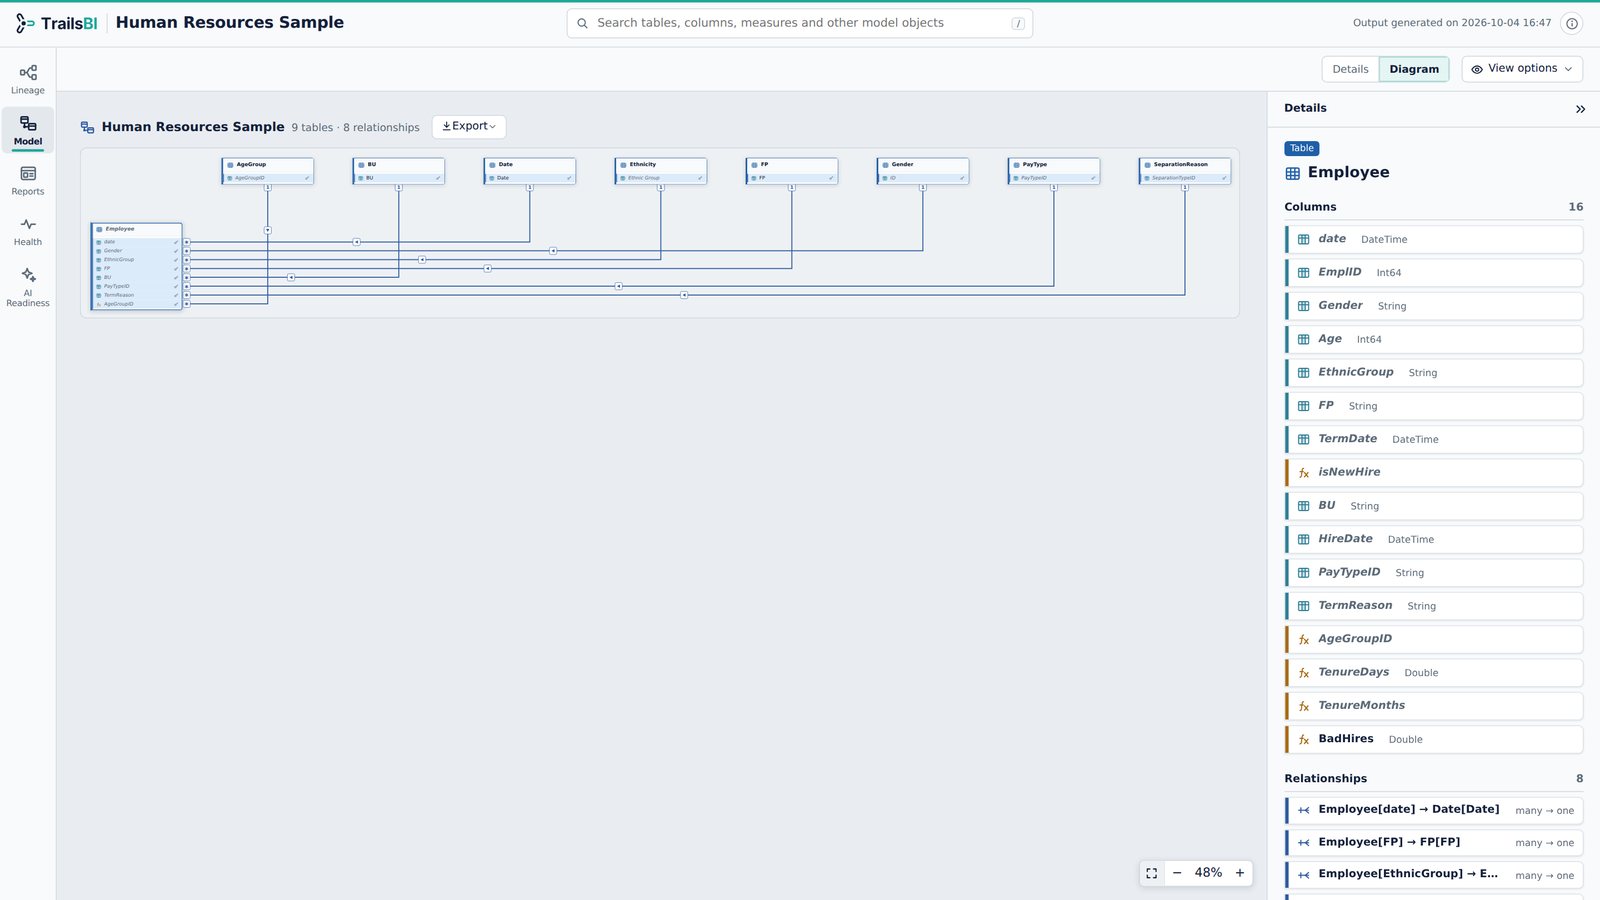Image resolution: width=1600 pixels, height=900 pixels.
Task: Open the Export dropdown
Action: tap(469, 127)
